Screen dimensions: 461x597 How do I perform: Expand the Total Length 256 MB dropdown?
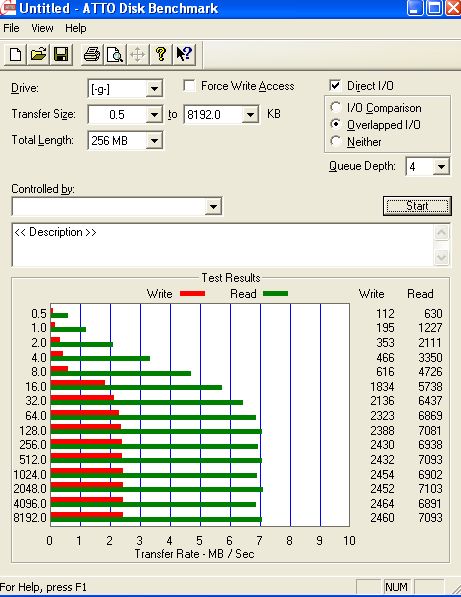pos(154,140)
